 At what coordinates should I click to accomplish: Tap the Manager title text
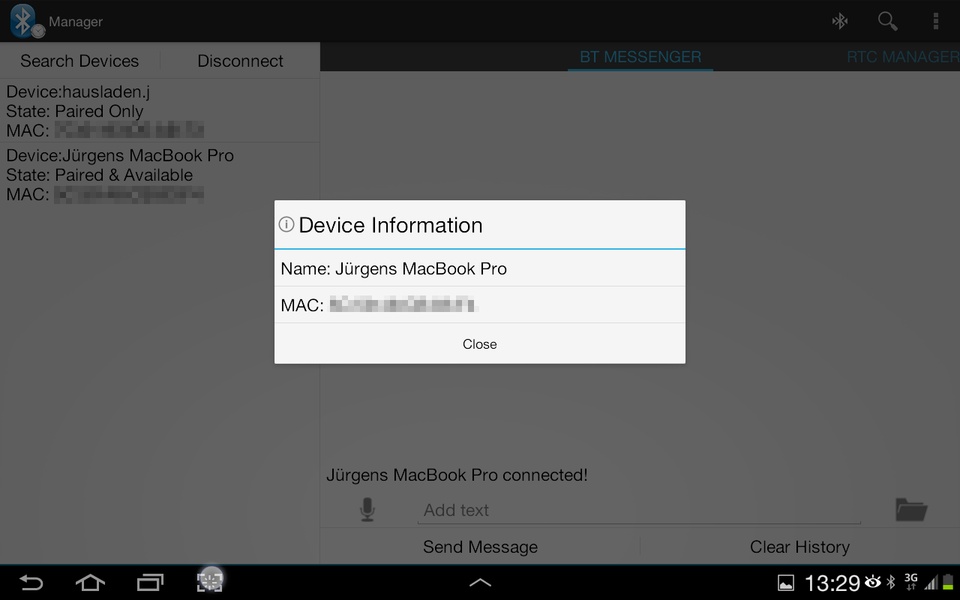coord(75,21)
